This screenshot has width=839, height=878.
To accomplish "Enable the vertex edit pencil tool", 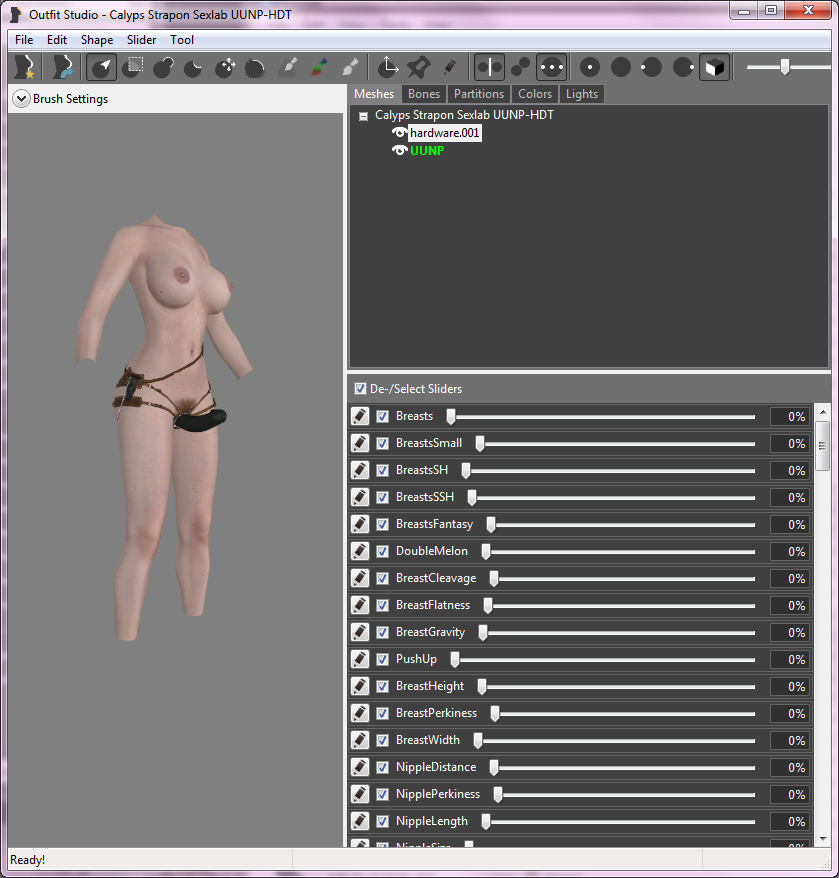I will 449,67.
